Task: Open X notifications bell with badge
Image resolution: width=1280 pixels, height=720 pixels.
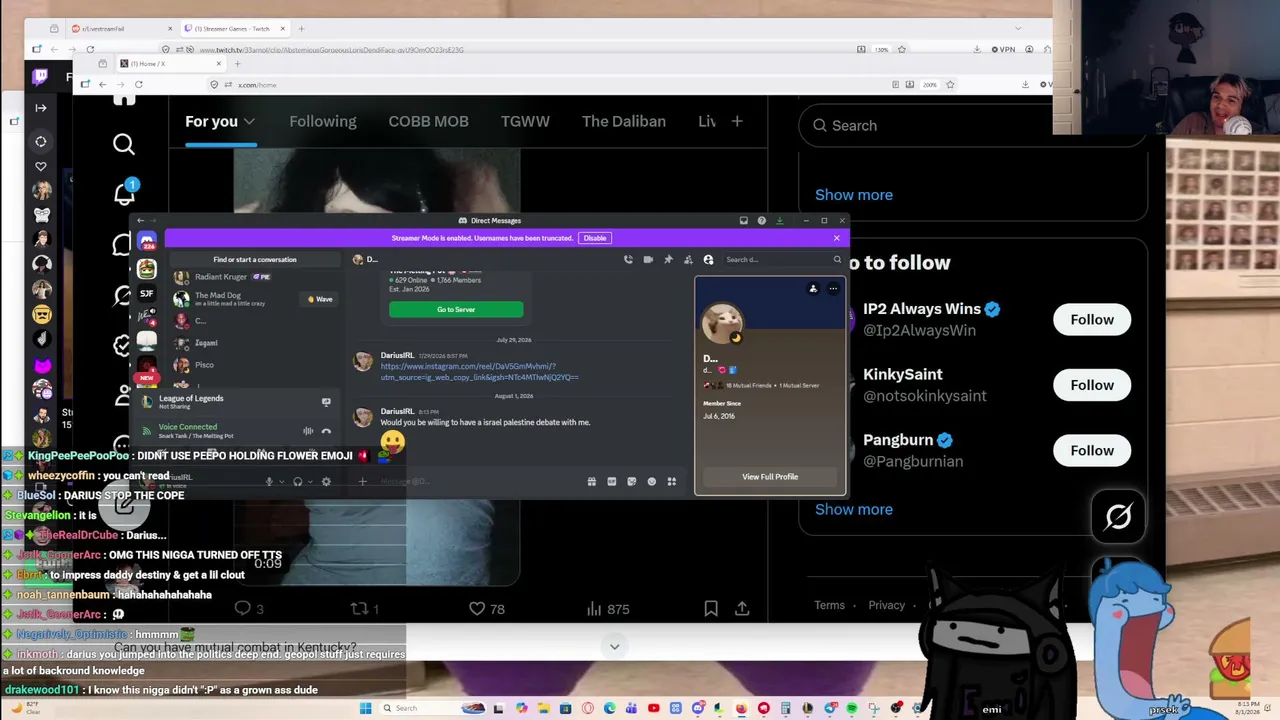Action: (x=125, y=192)
